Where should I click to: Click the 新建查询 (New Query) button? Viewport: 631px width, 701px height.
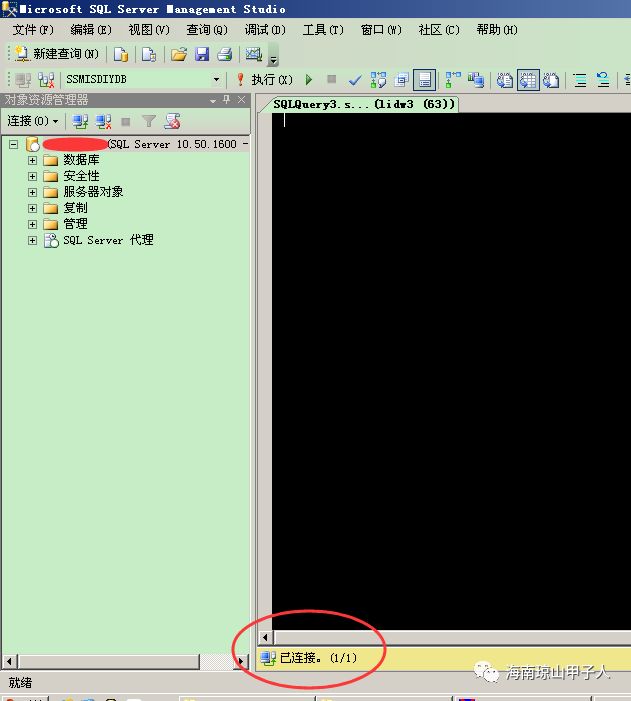57,54
